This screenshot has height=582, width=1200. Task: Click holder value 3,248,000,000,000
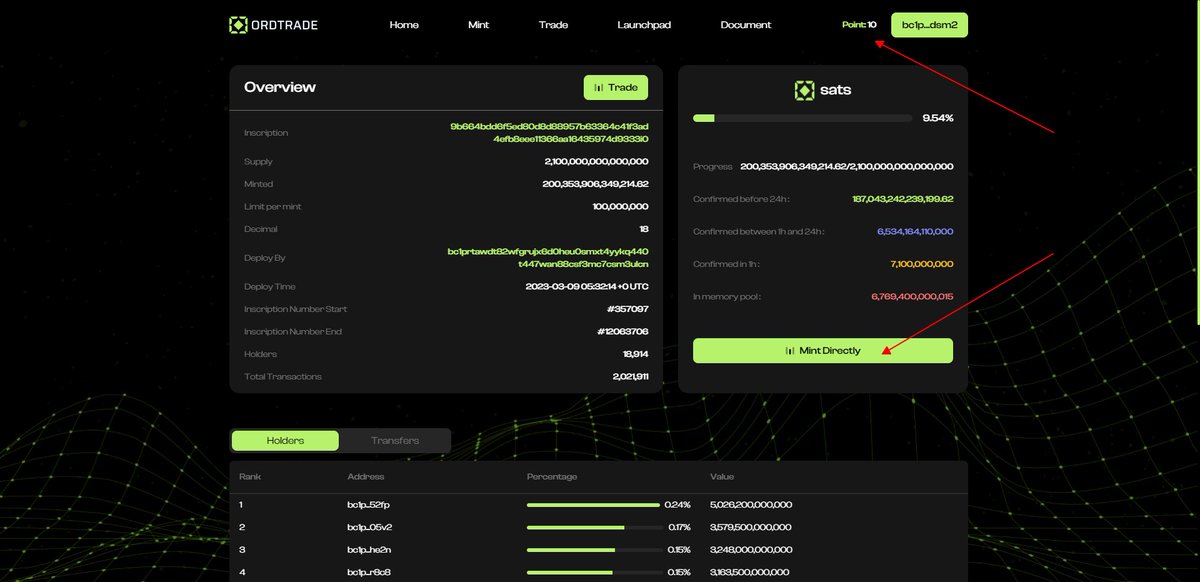click(751, 550)
